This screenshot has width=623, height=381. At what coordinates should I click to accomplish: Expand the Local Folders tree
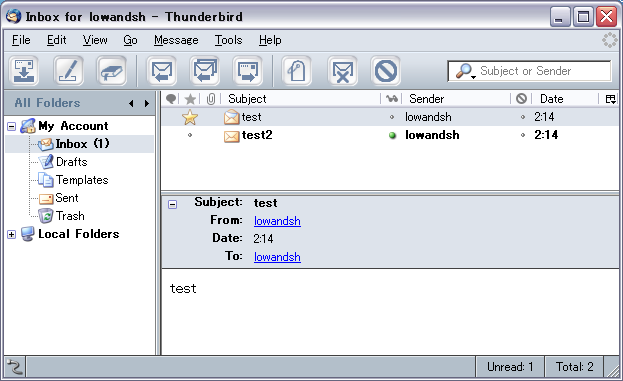point(12,234)
